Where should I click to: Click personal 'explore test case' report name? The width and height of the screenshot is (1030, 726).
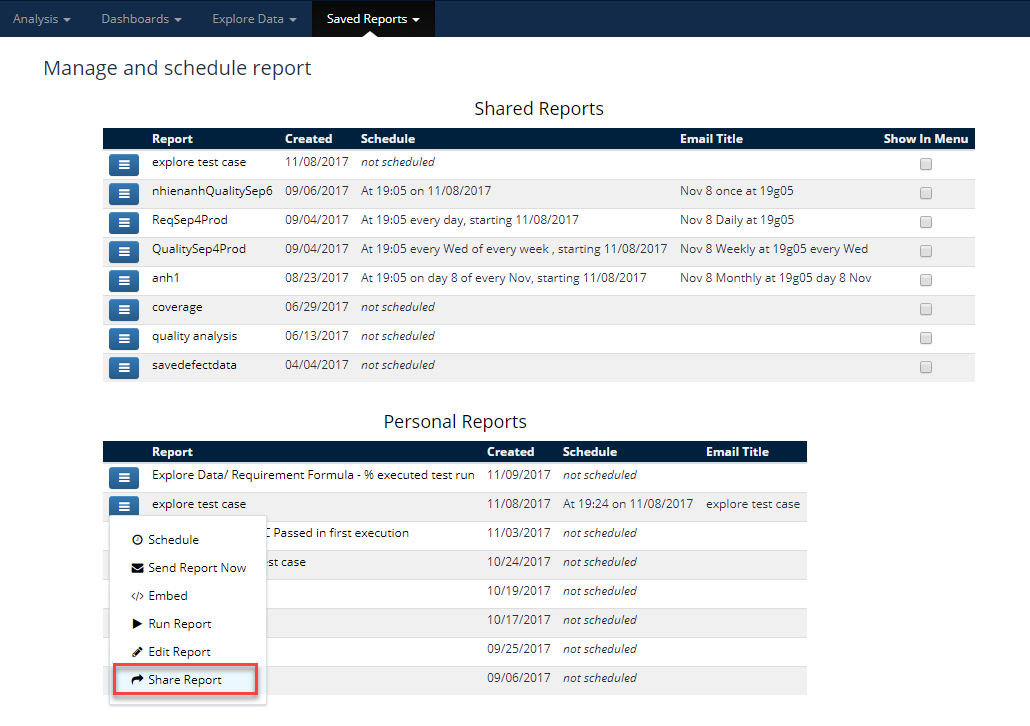[199, 504]
